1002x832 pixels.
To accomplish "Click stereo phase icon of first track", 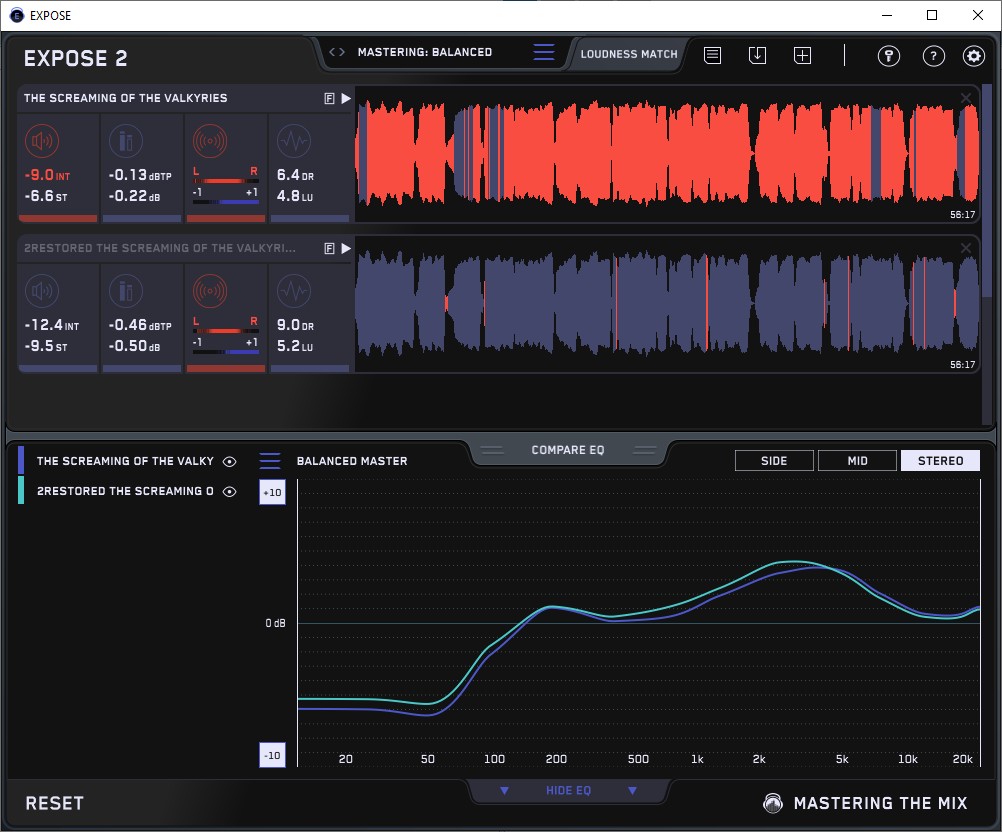I will 209,142.
